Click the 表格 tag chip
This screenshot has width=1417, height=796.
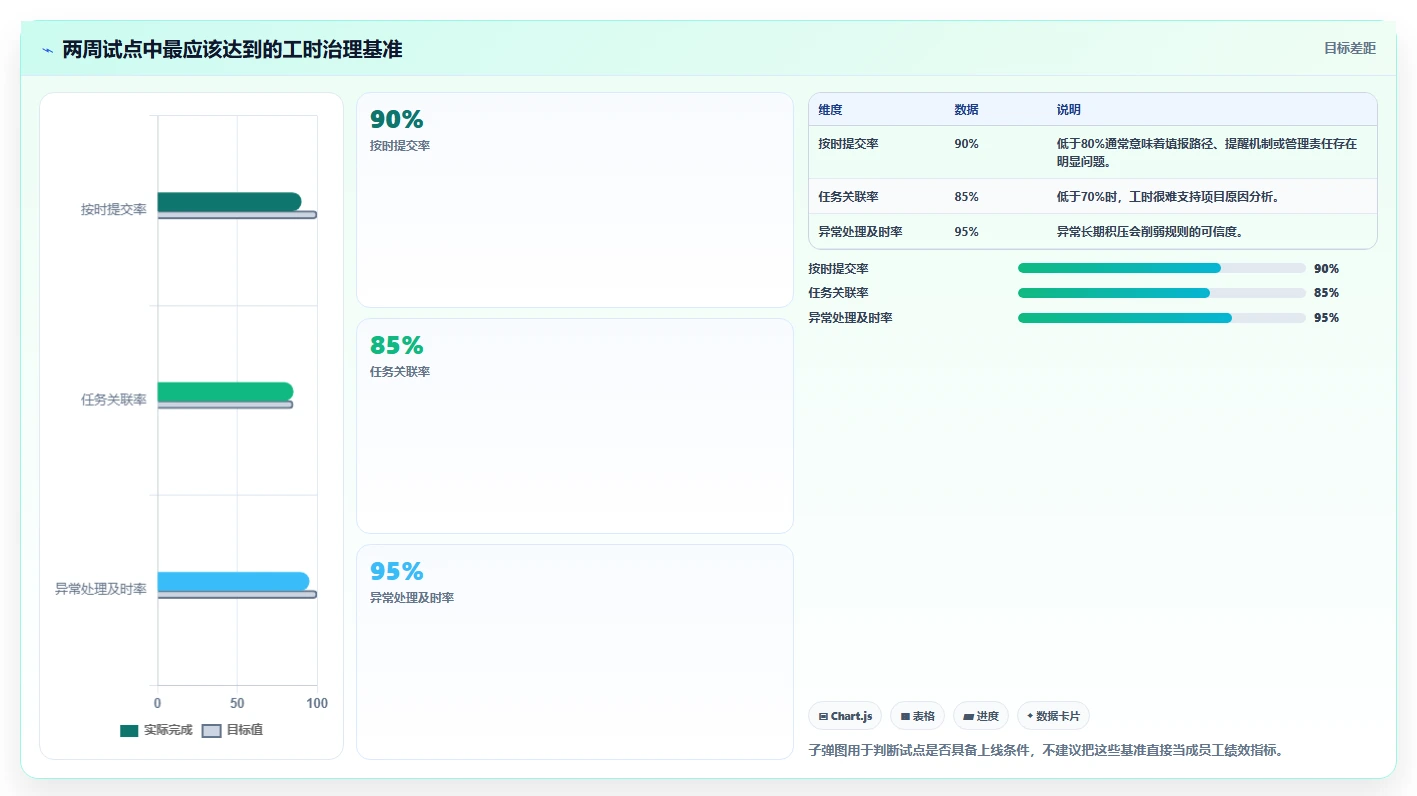(917, 716)
